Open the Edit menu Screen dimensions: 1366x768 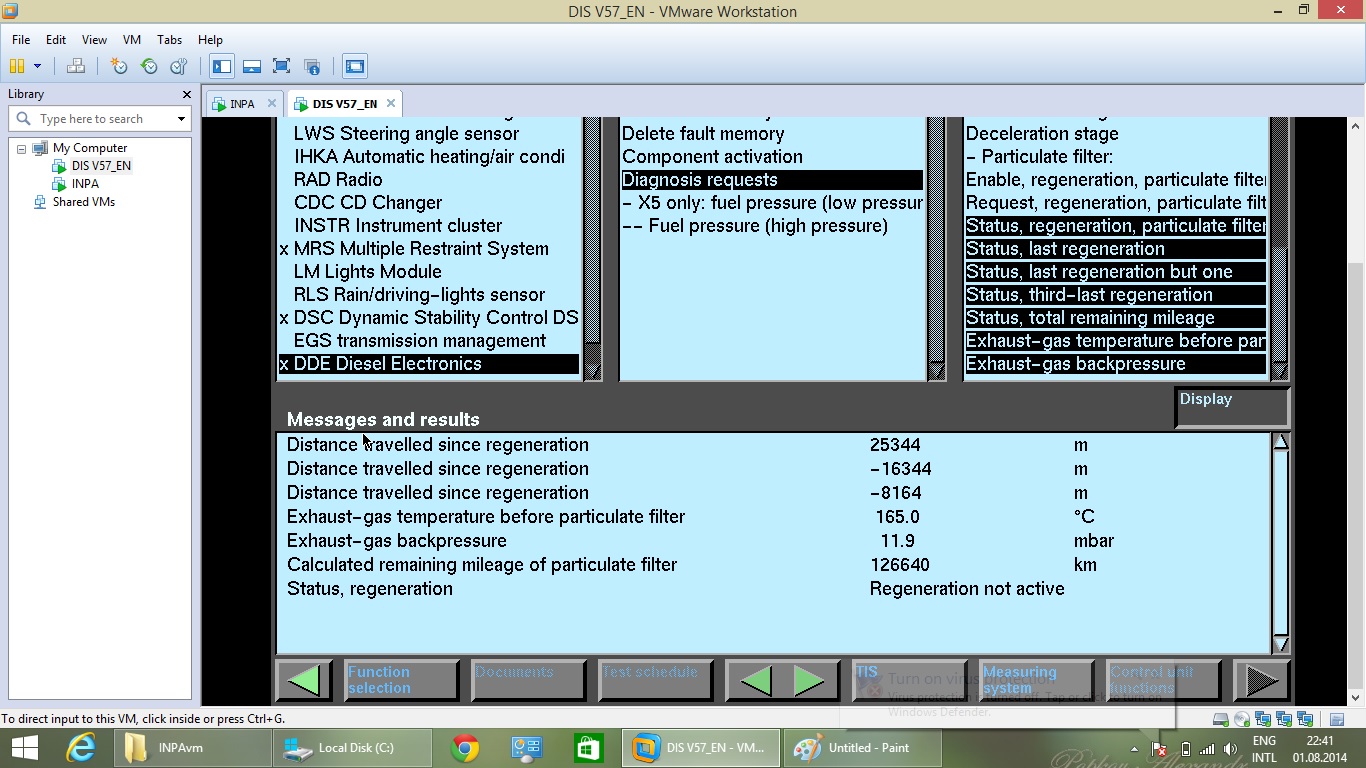click(56, 40)
